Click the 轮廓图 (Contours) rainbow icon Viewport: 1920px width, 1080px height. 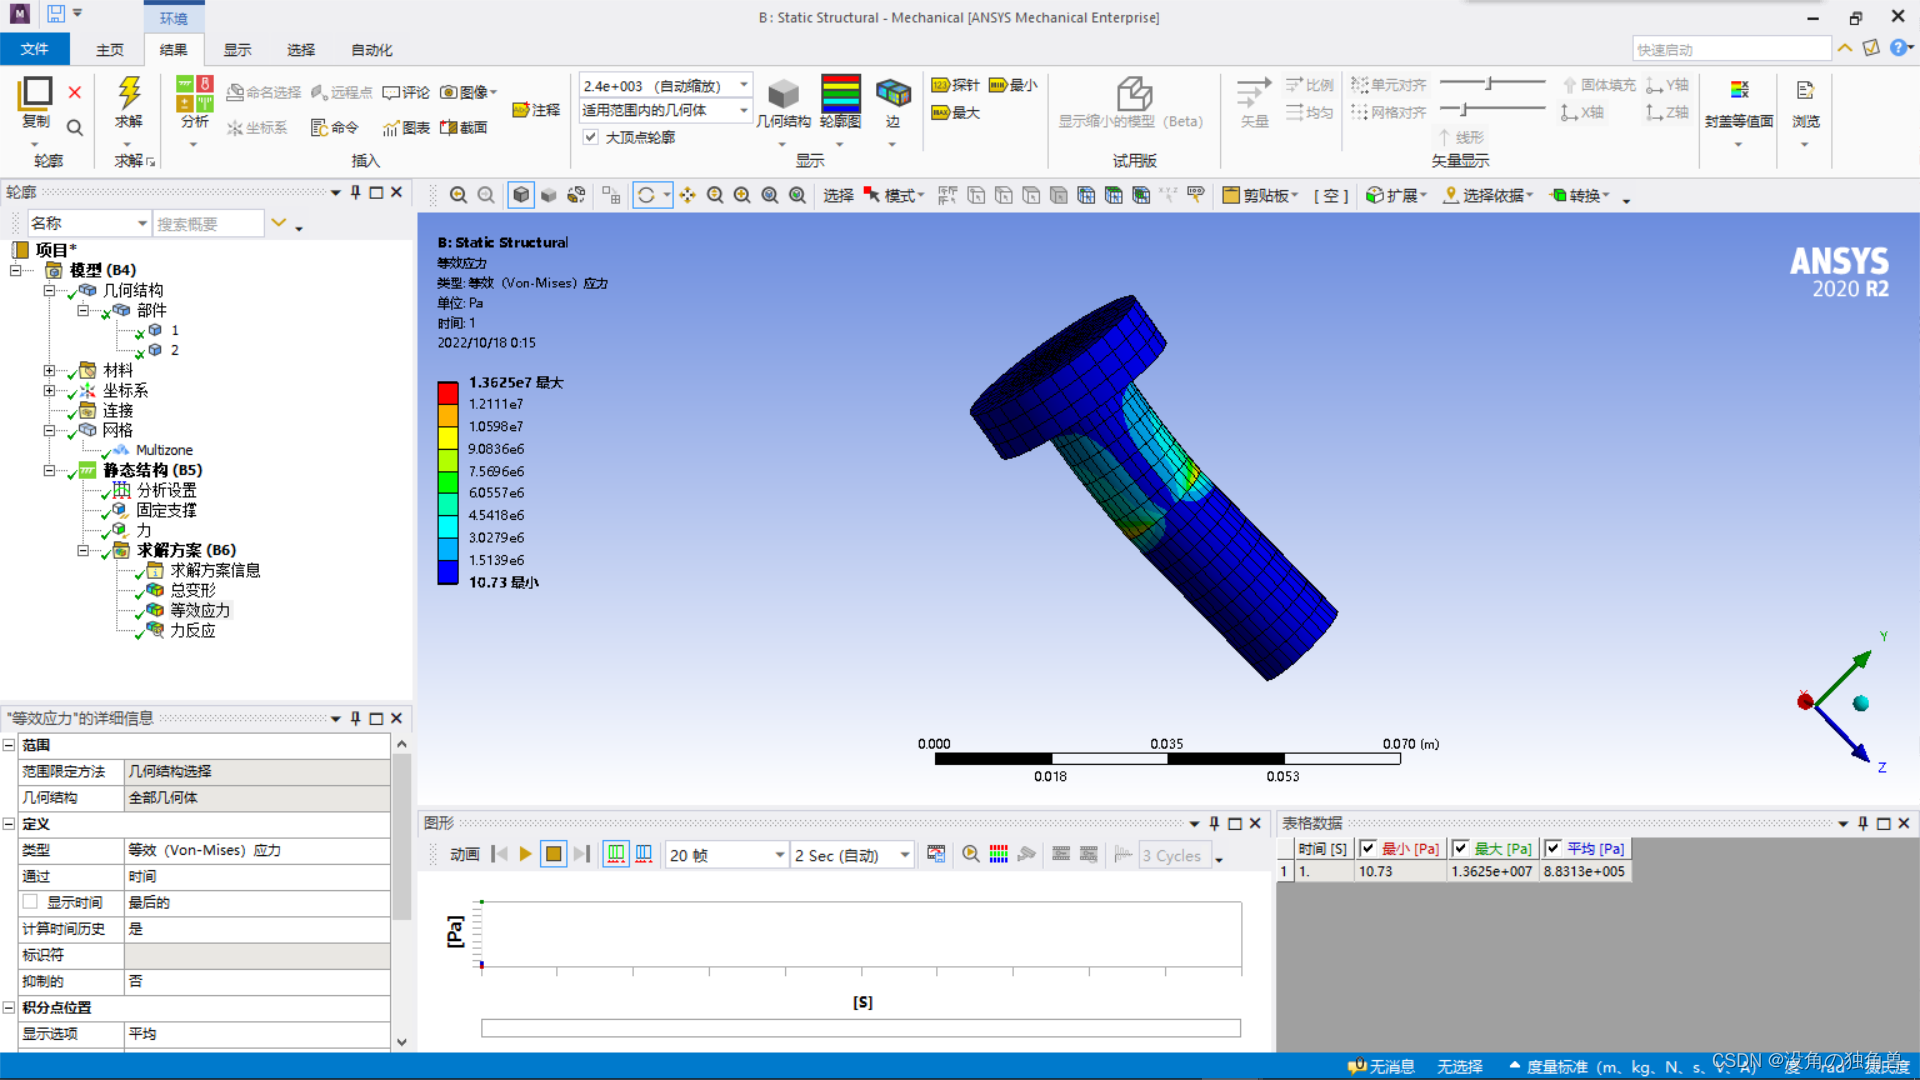click(x=840, y=93)
